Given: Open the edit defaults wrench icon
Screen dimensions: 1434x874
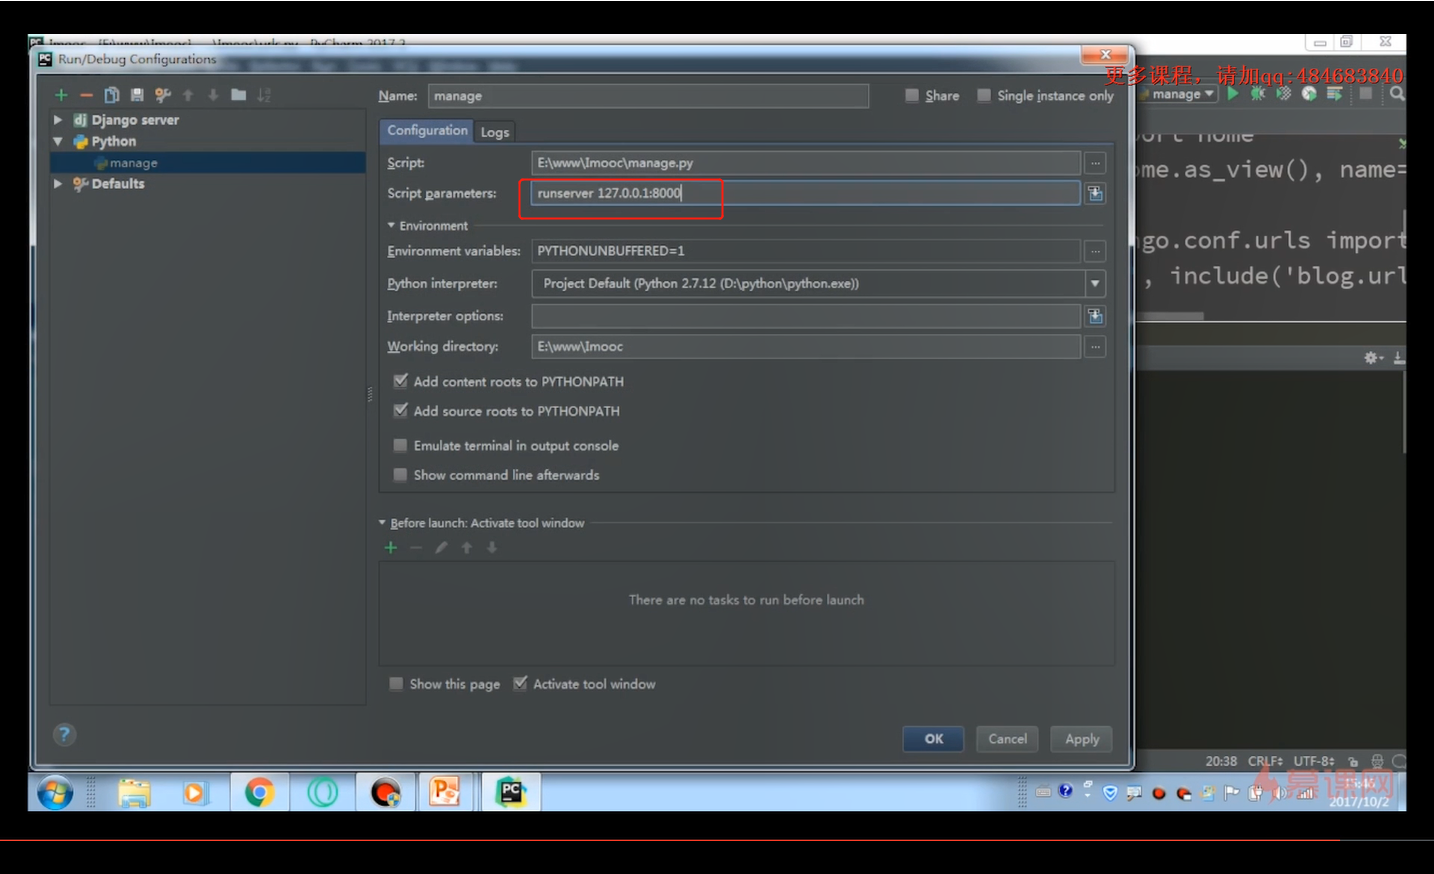Looking at the screenshot, I should point(162,95).
